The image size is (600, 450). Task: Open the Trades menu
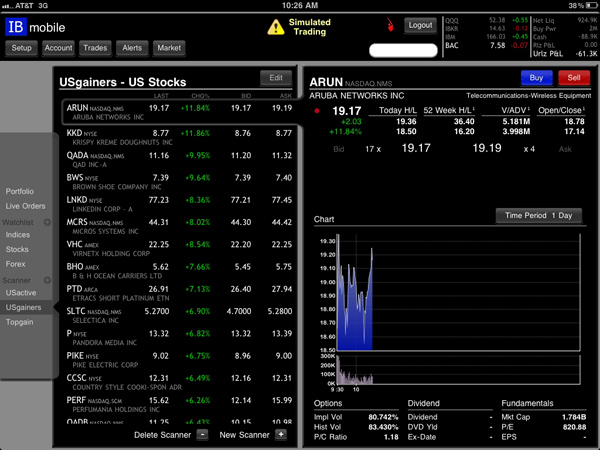[x=95, y=48]
